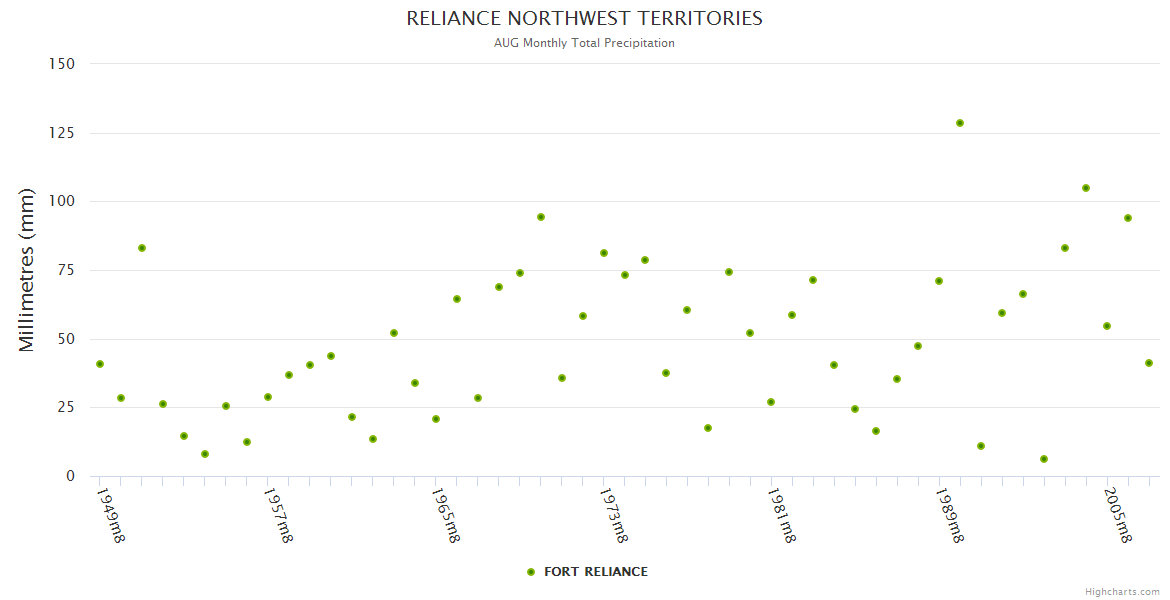Image resolution: width=1170 pixels, height=600 pixels.
Task: Click the 150 y-axis tick label
Action: (x=62, y=64)
